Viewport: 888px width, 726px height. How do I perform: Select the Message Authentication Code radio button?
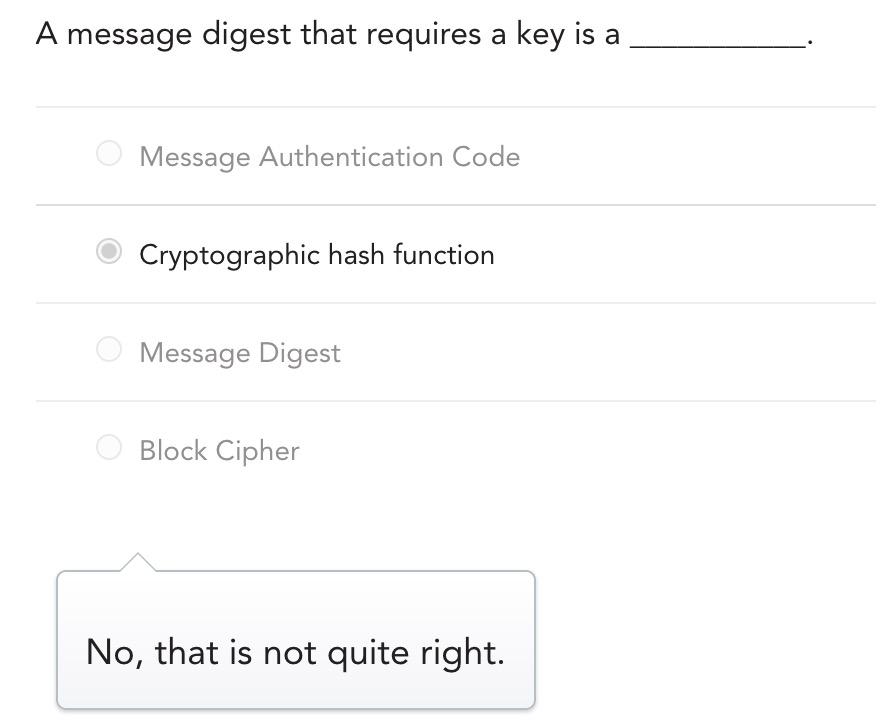point(108,153)
